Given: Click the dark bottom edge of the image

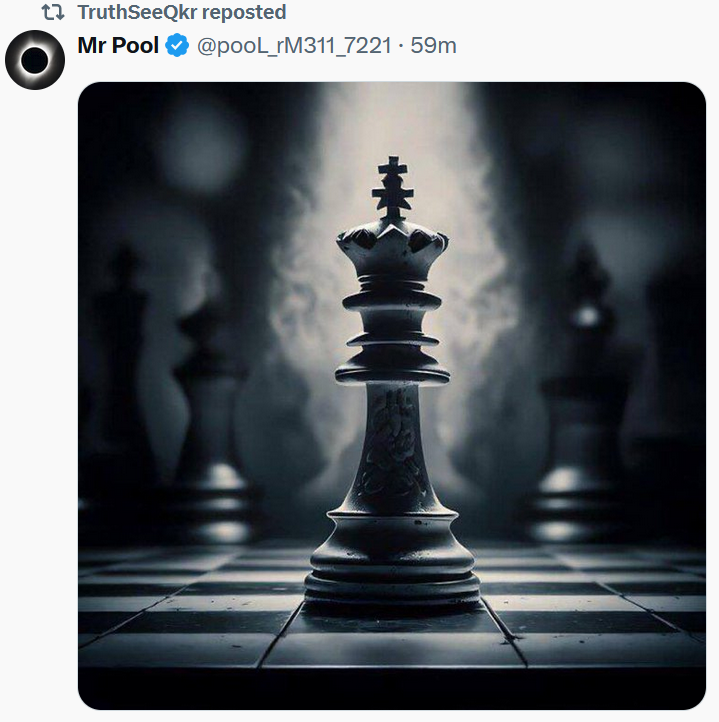Looking at the screenshot, I should tap(392, 692).
